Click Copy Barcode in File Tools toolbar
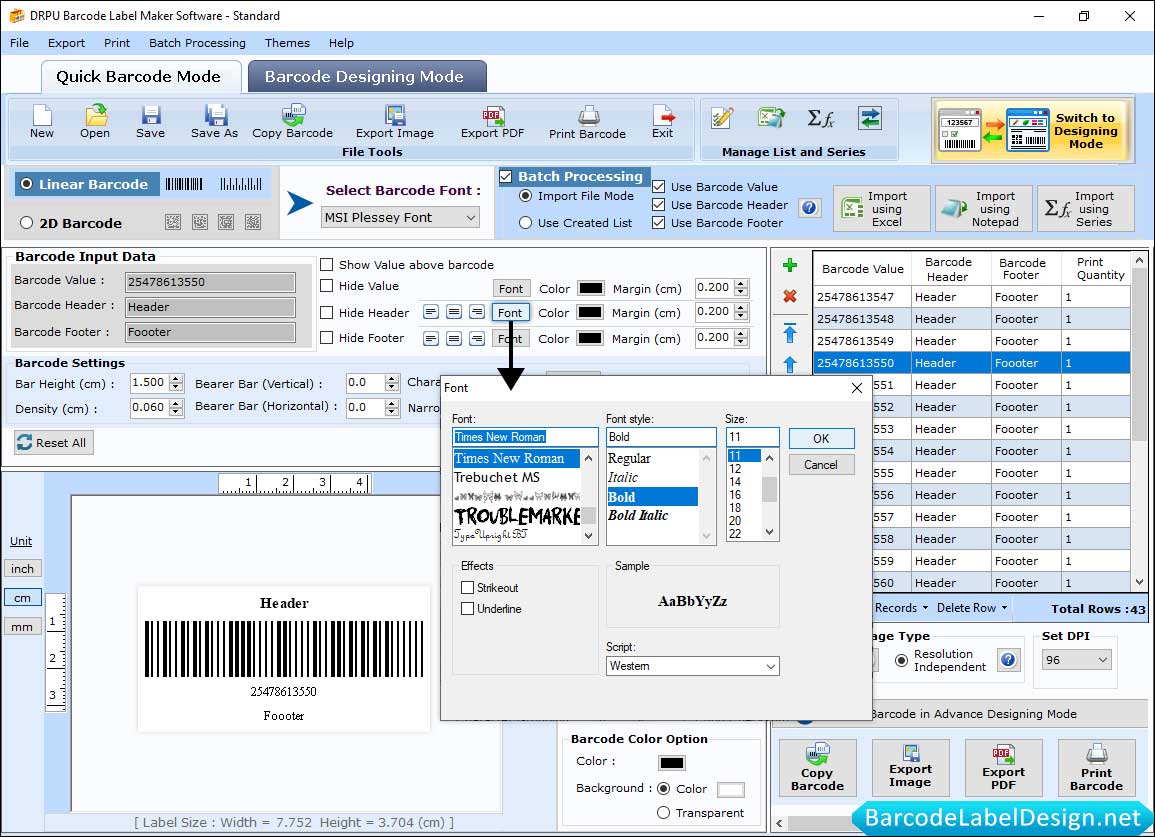 [x=292, y=122]
